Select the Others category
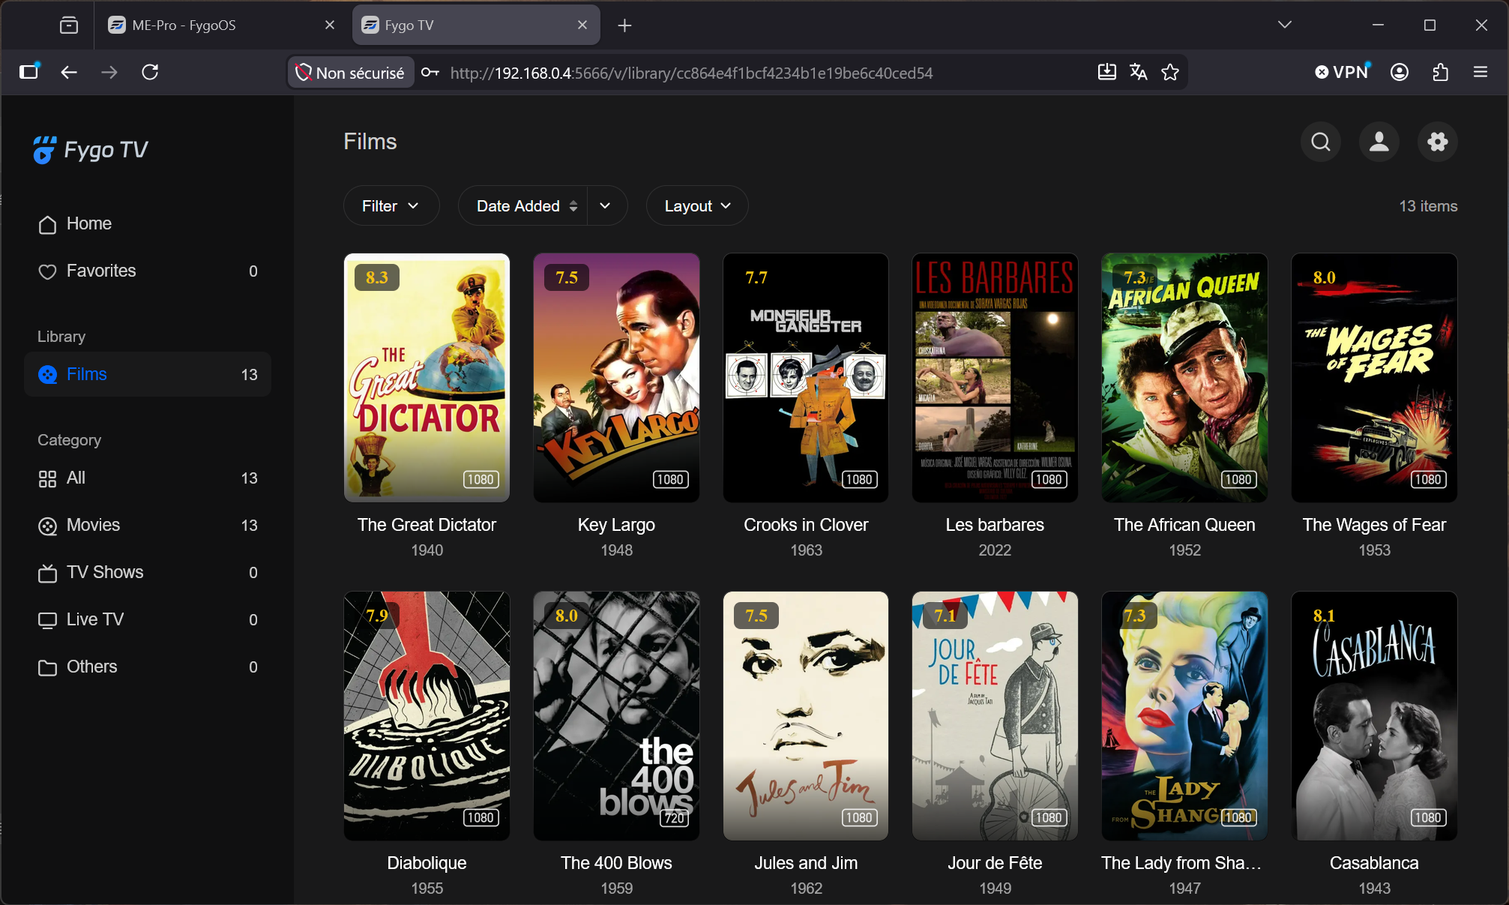The image size is (1509, 905). click(148, 667)
